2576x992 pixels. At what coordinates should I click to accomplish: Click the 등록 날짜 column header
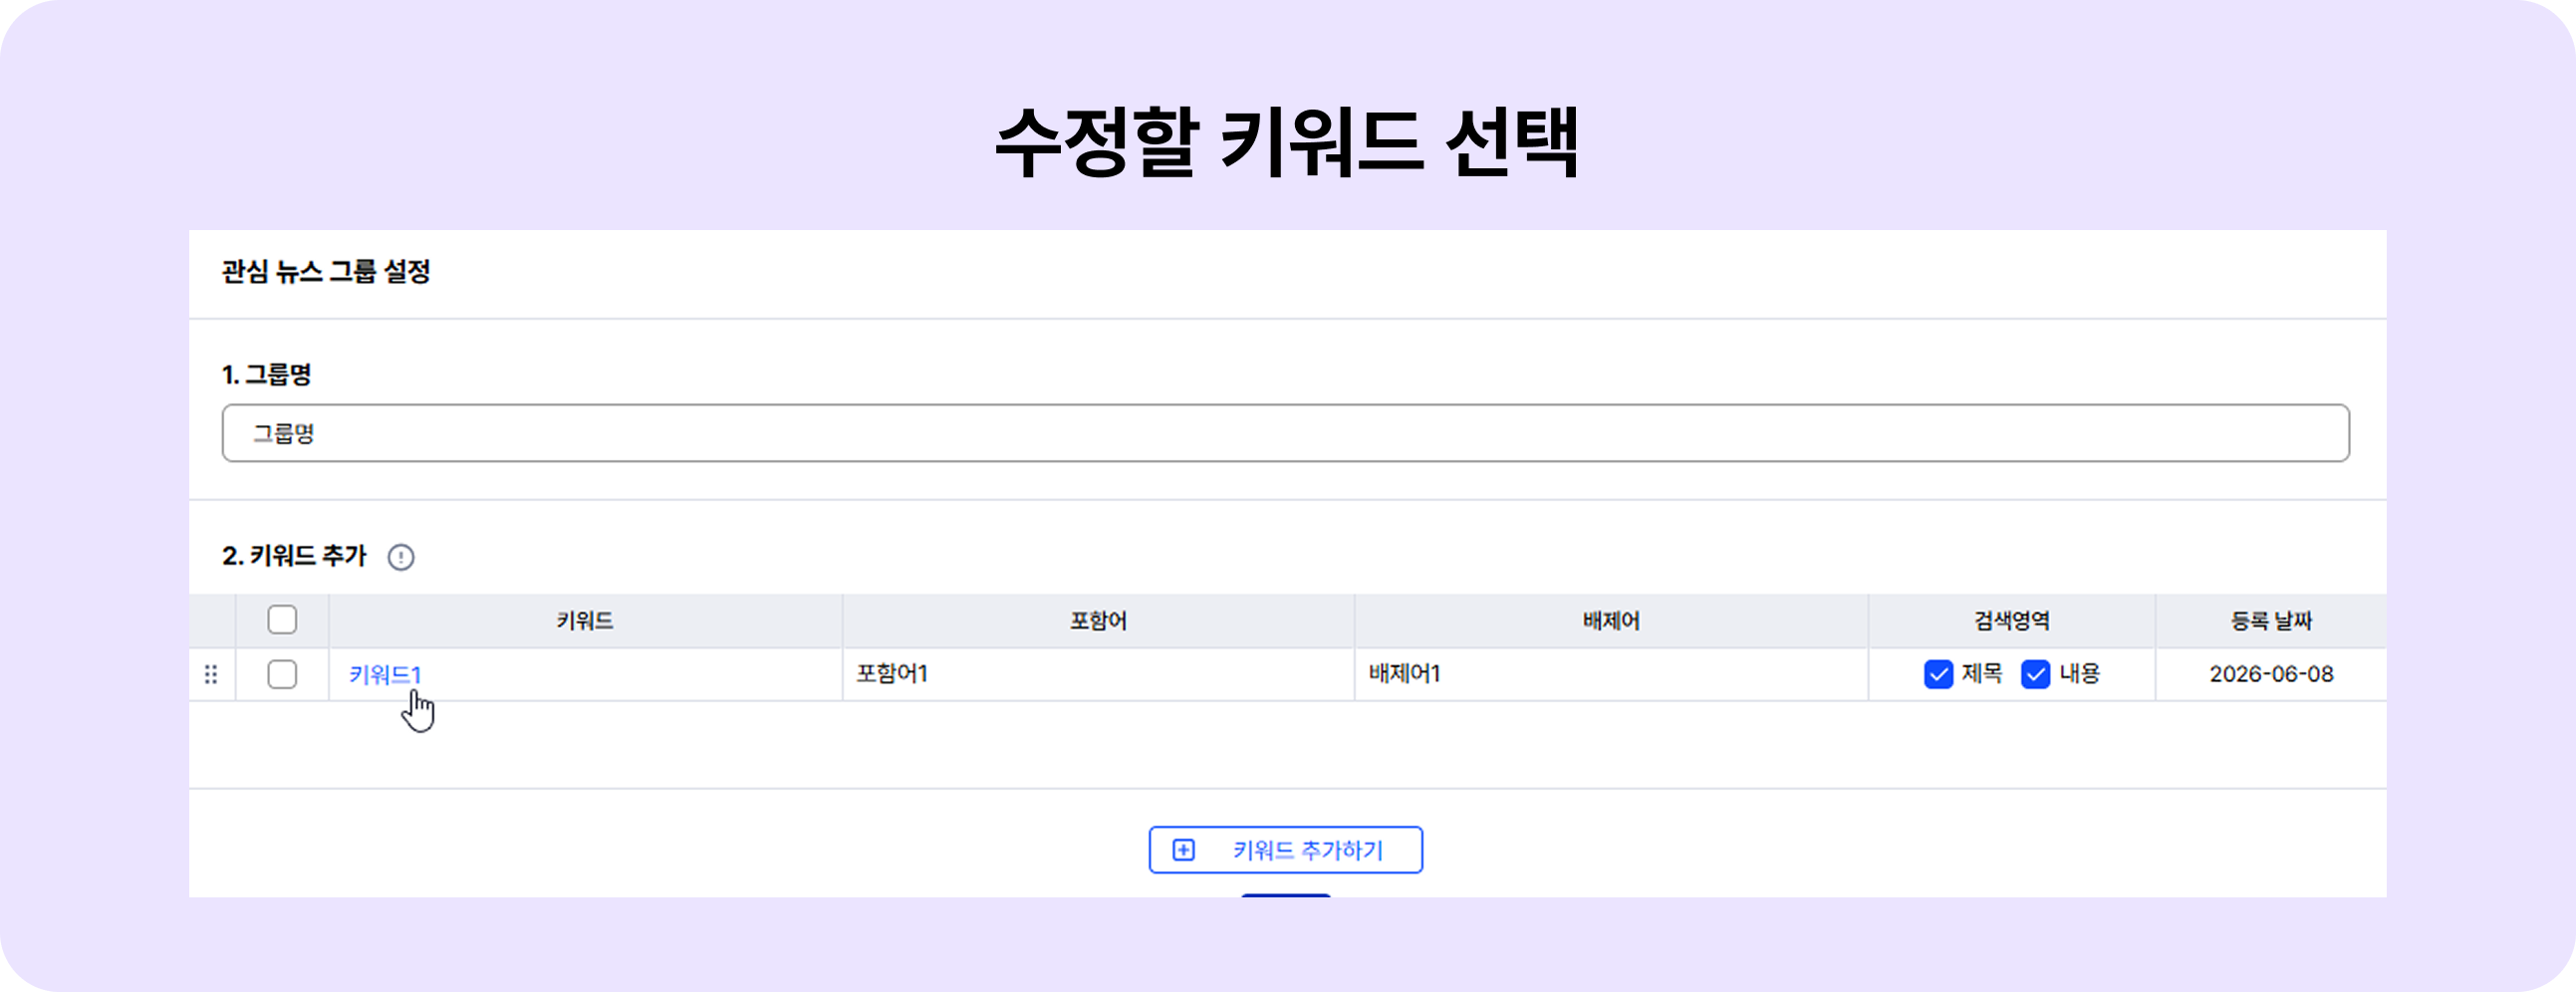coord(2271,621)
